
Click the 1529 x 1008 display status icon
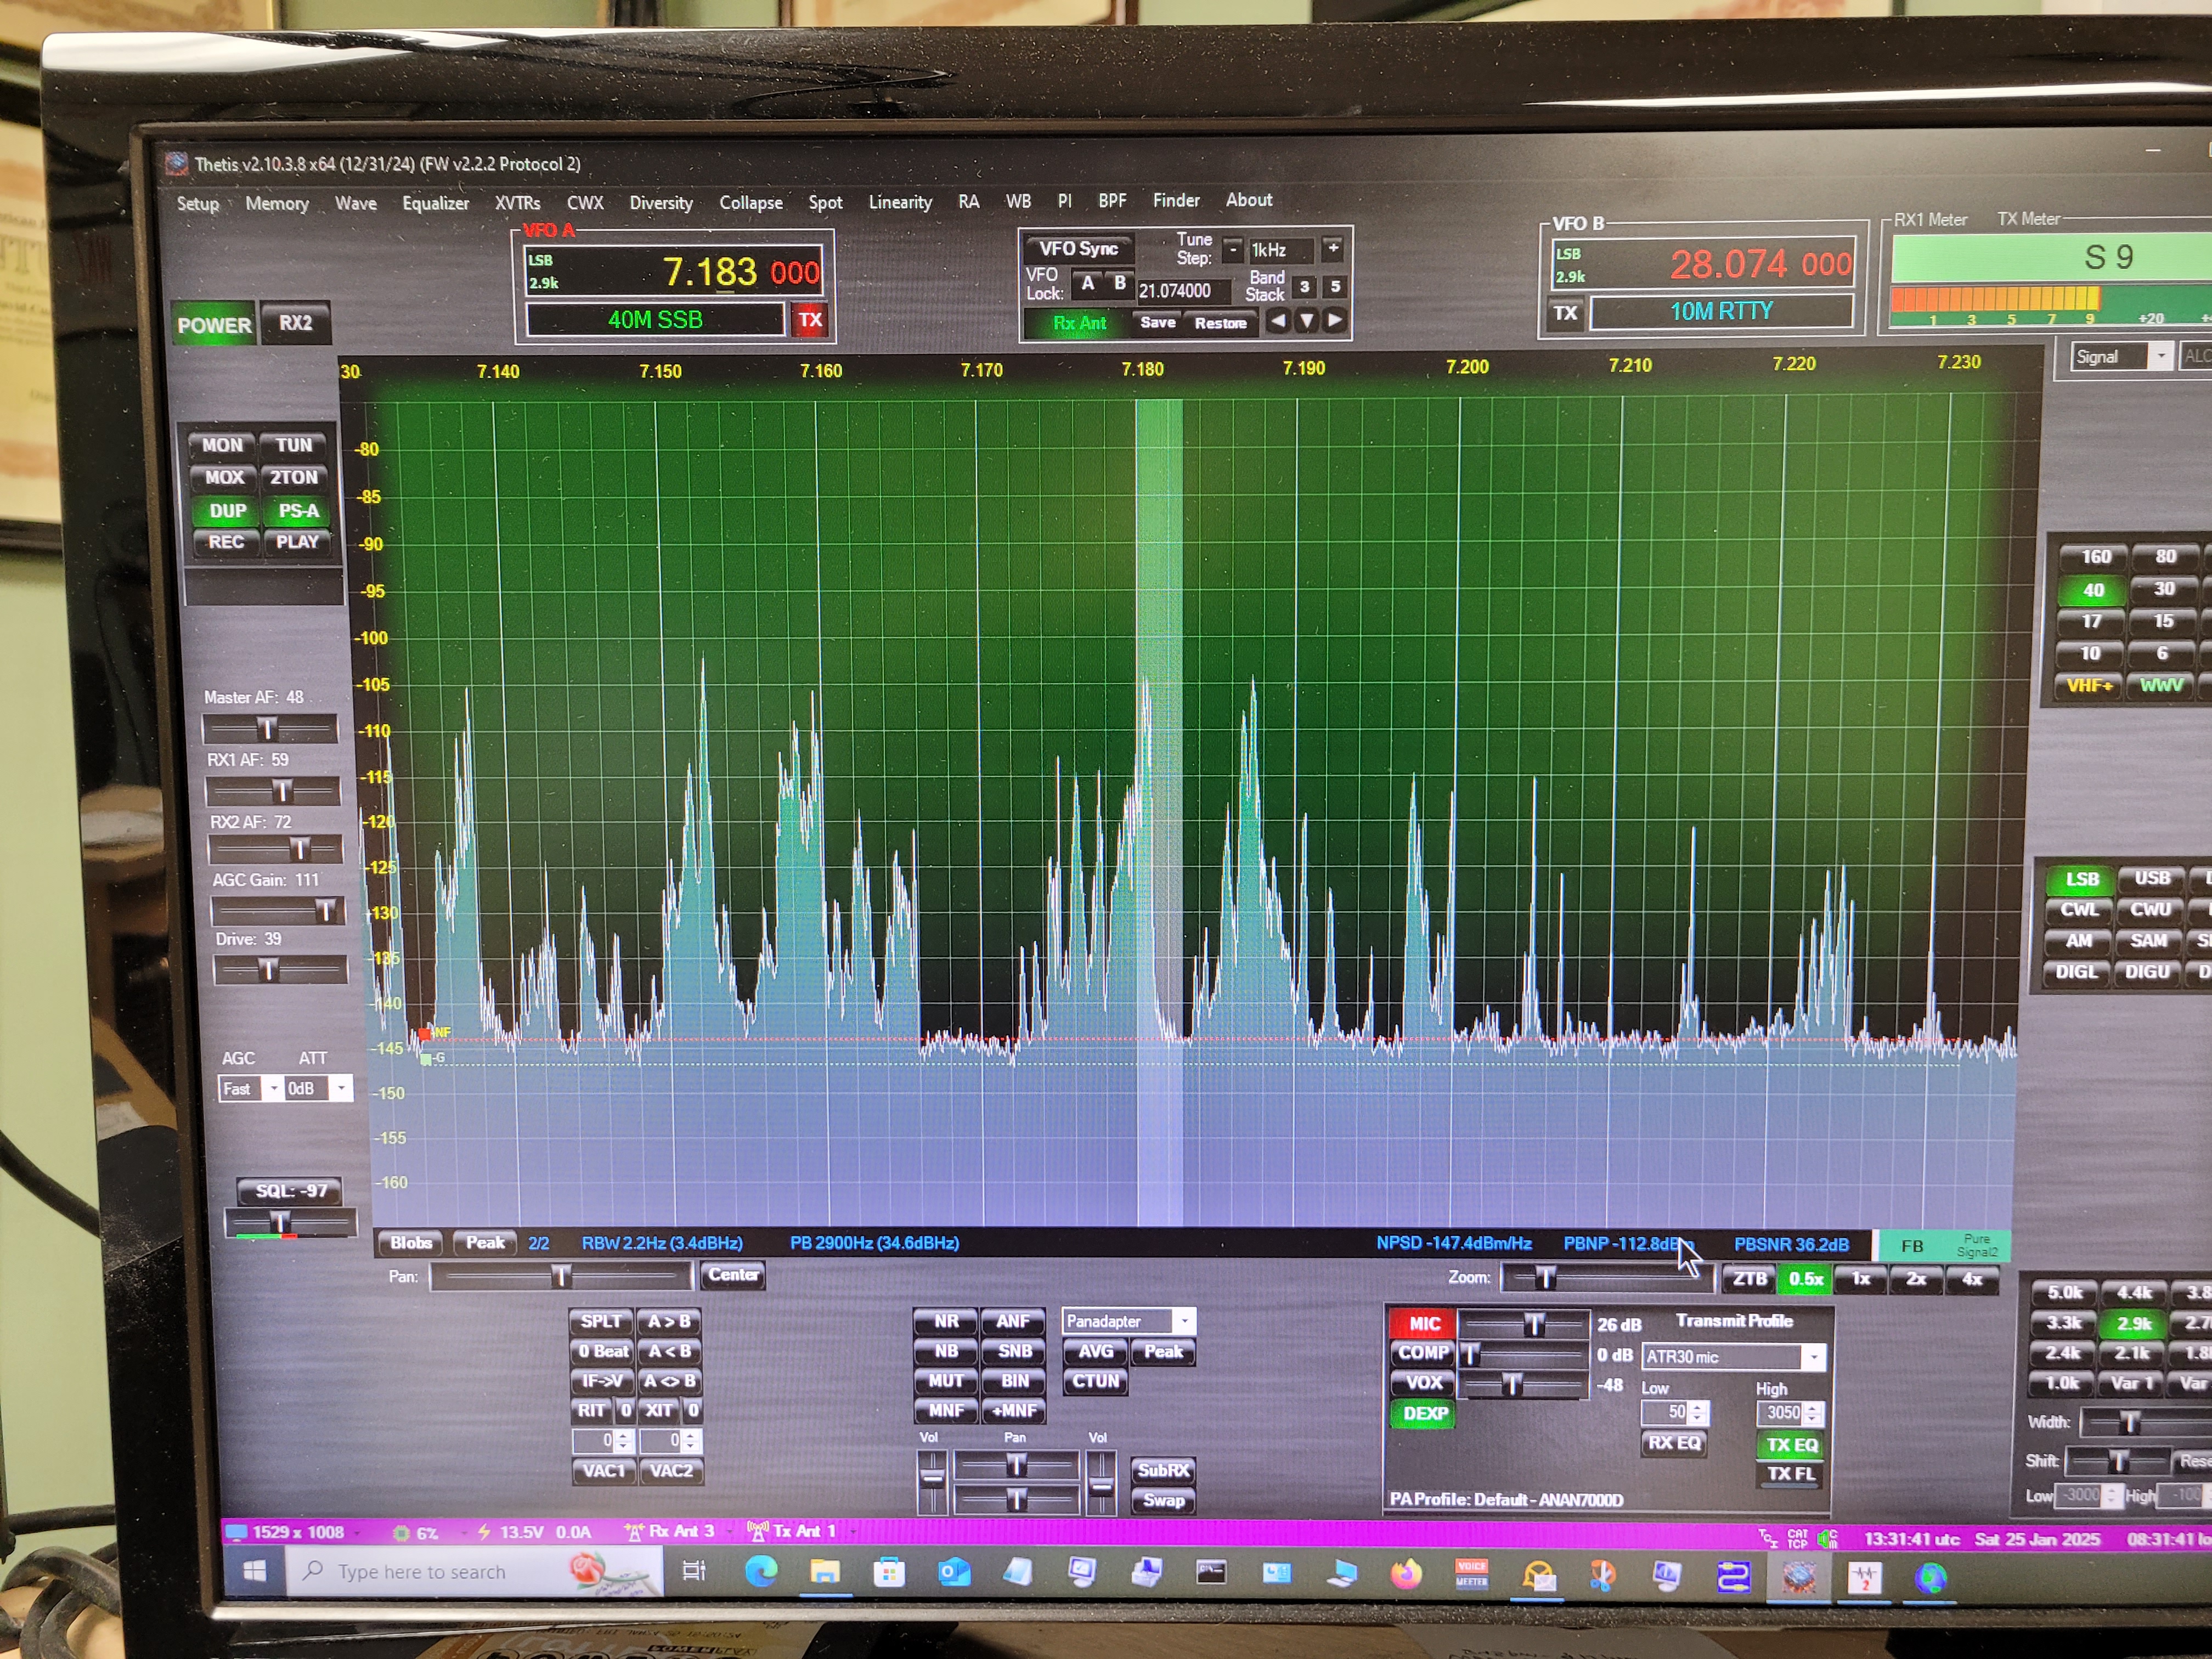[x=237, y=1532]
